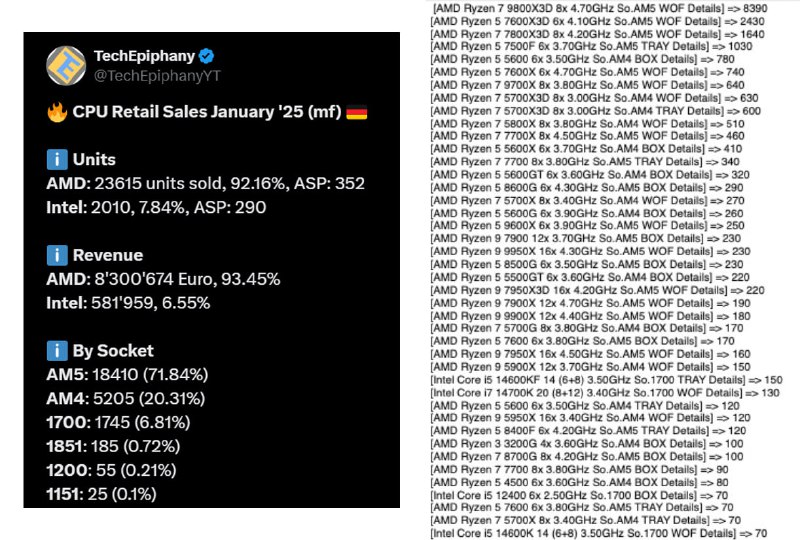Image resolution: width=800 pixels, height=540 pixels.
Task: Open the @TechEpiphanyYT handle
Action: [157, 76]
